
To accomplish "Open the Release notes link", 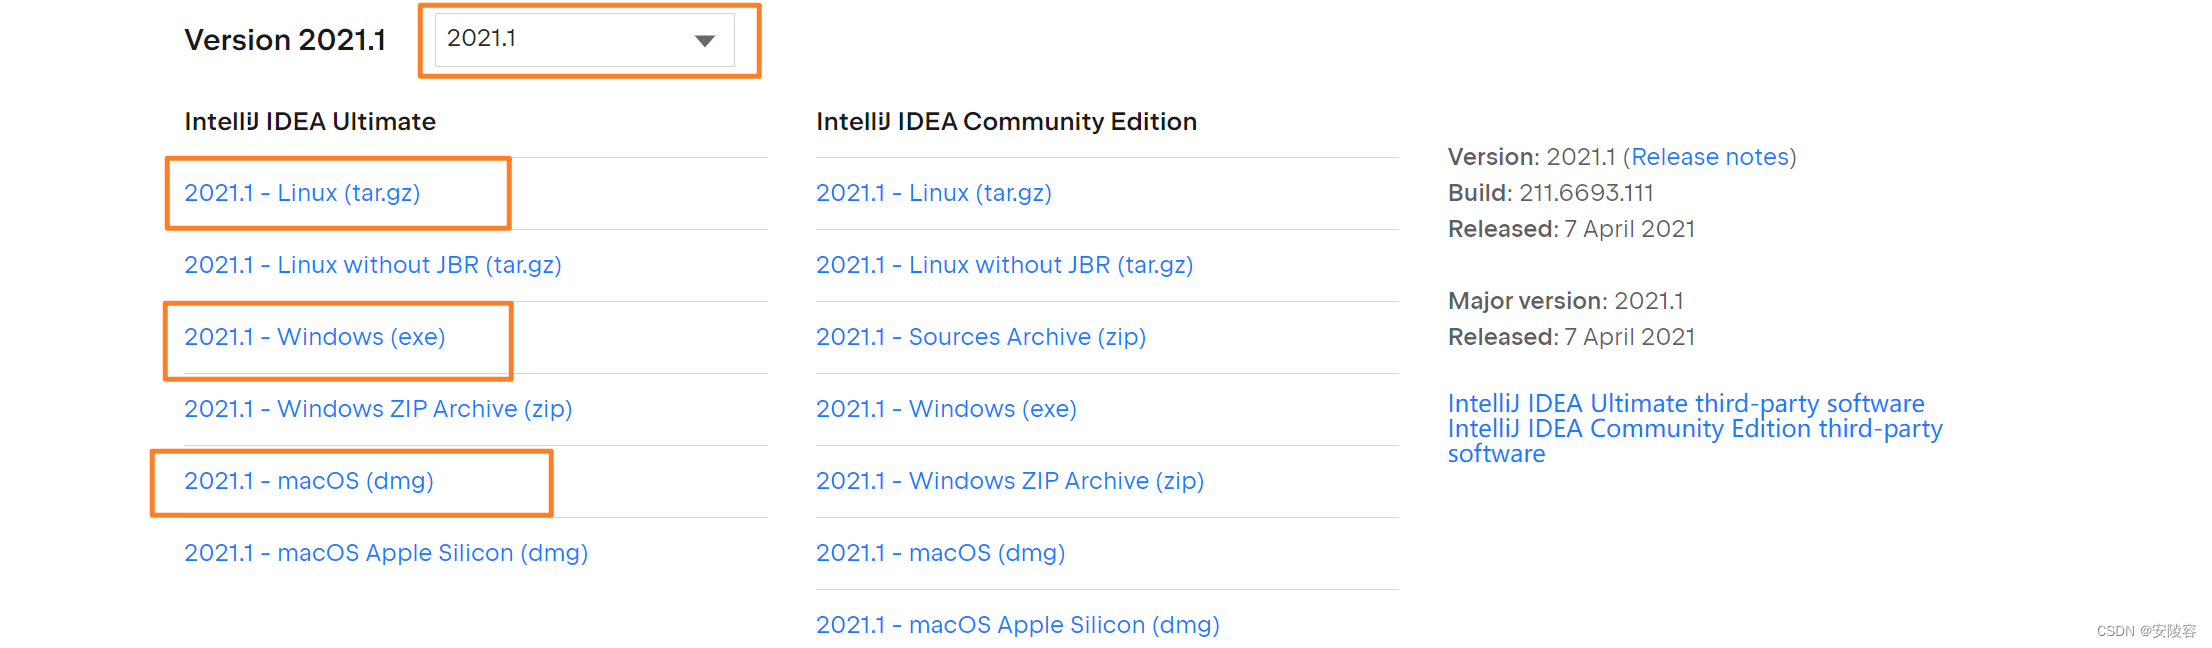I will pos(1710,157).
